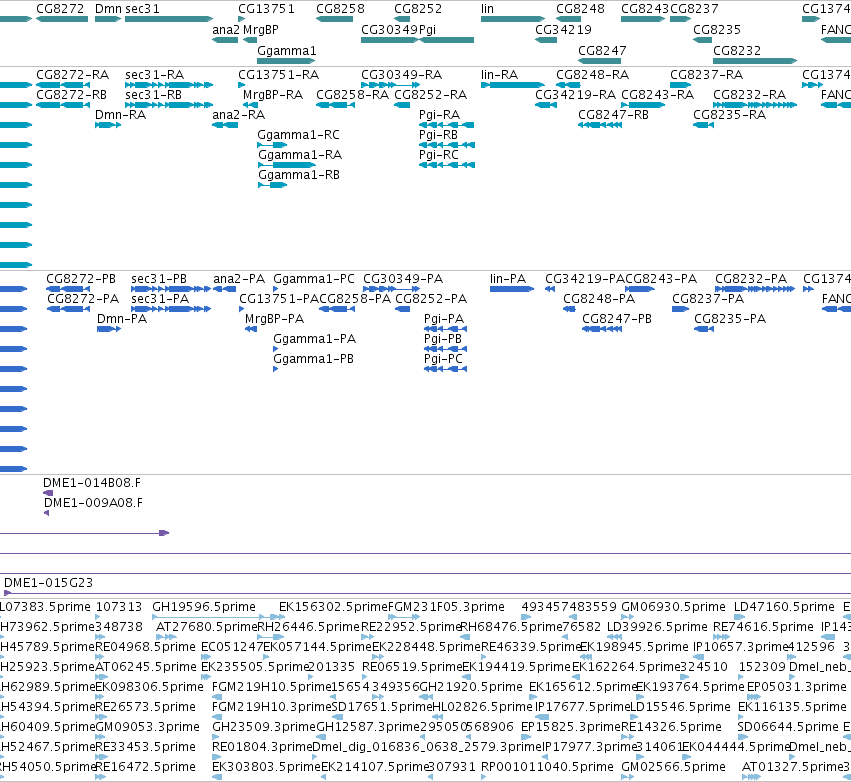Screen dimensions: 851x782
Task: Open the CG8247 gene feature
Action: 600,60
